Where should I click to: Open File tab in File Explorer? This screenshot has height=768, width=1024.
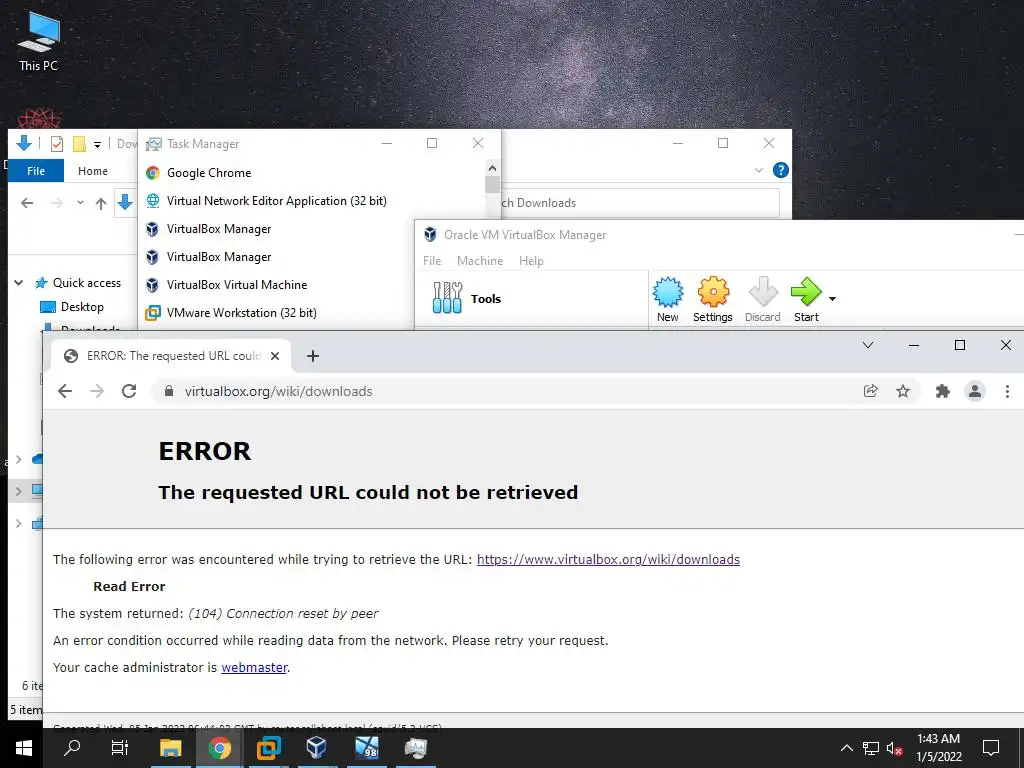pyautogui.click(x=36, y=171)
